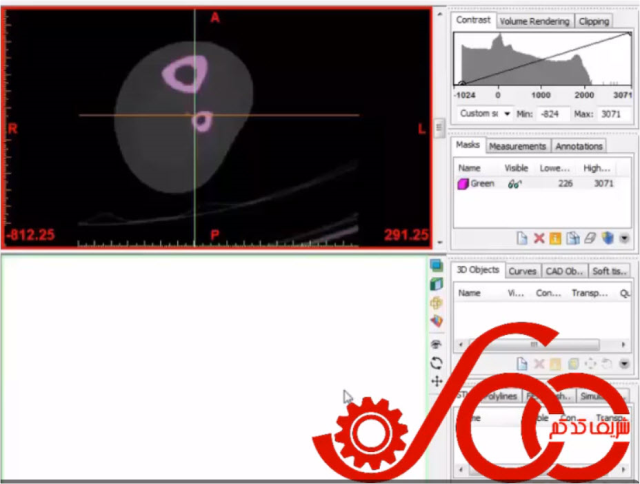Switch to the Contrast tab

click(473, 20)
